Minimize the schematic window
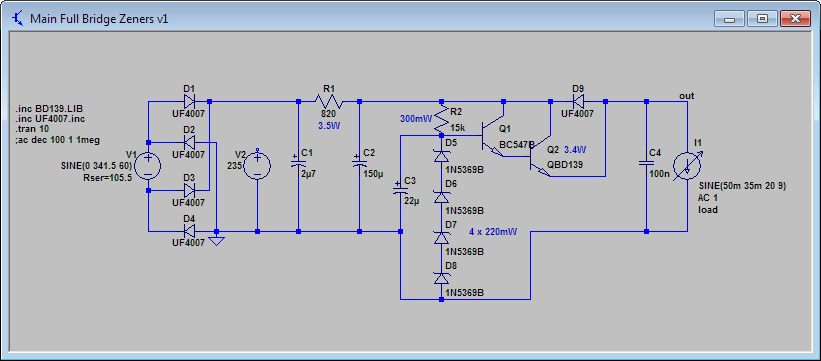 click(x=729, y=19)
